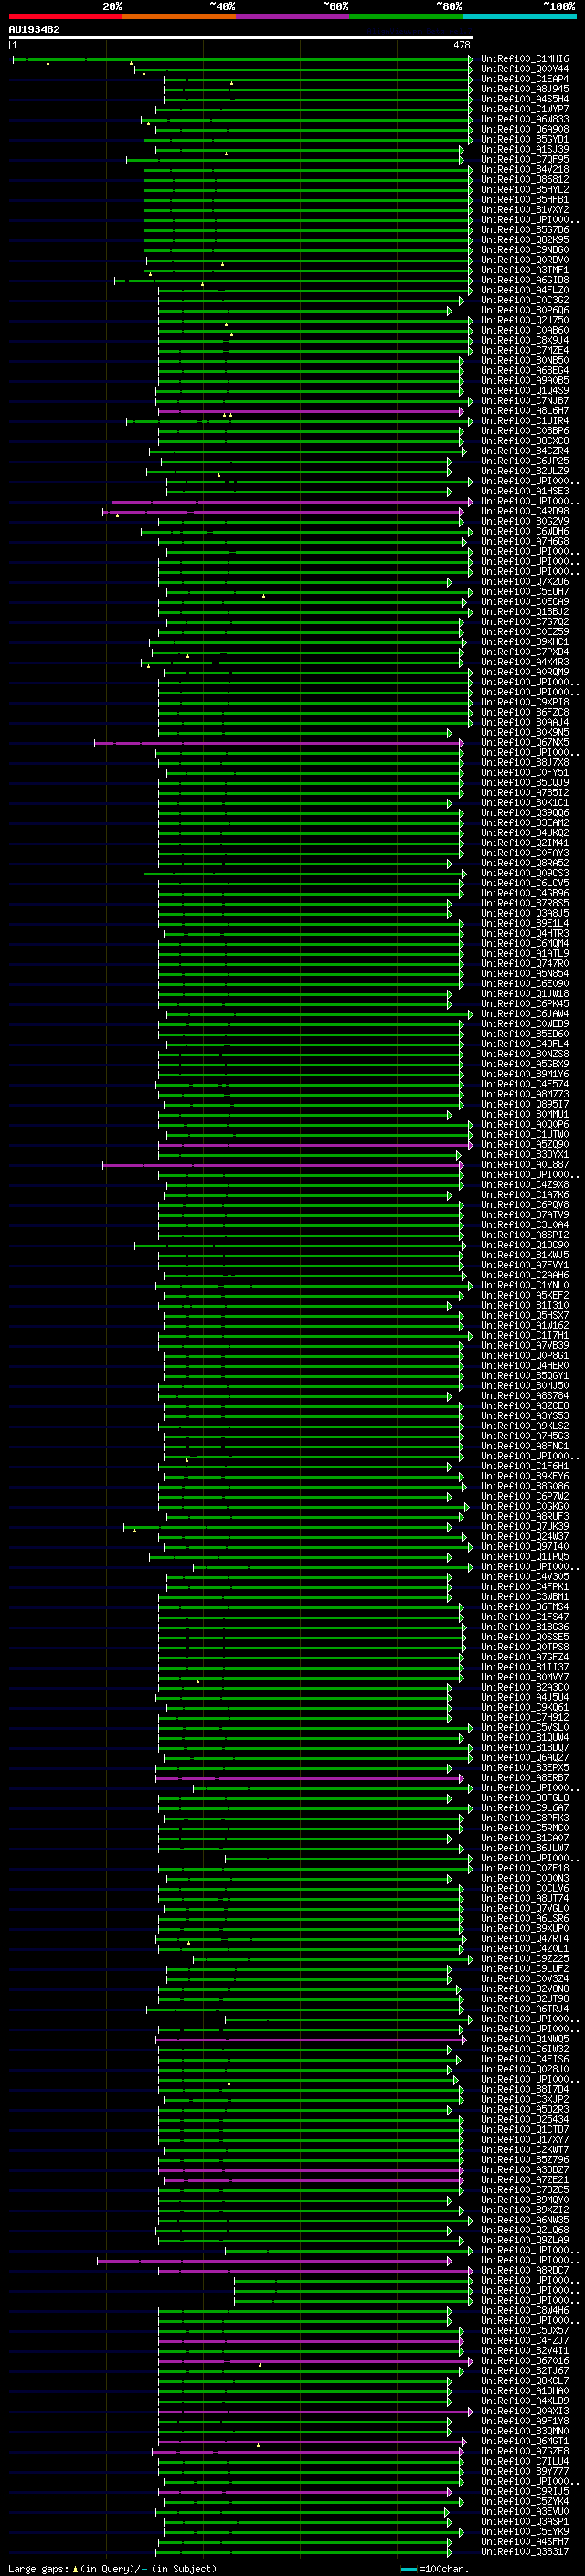Select the query name AU193482

(34, 30)
